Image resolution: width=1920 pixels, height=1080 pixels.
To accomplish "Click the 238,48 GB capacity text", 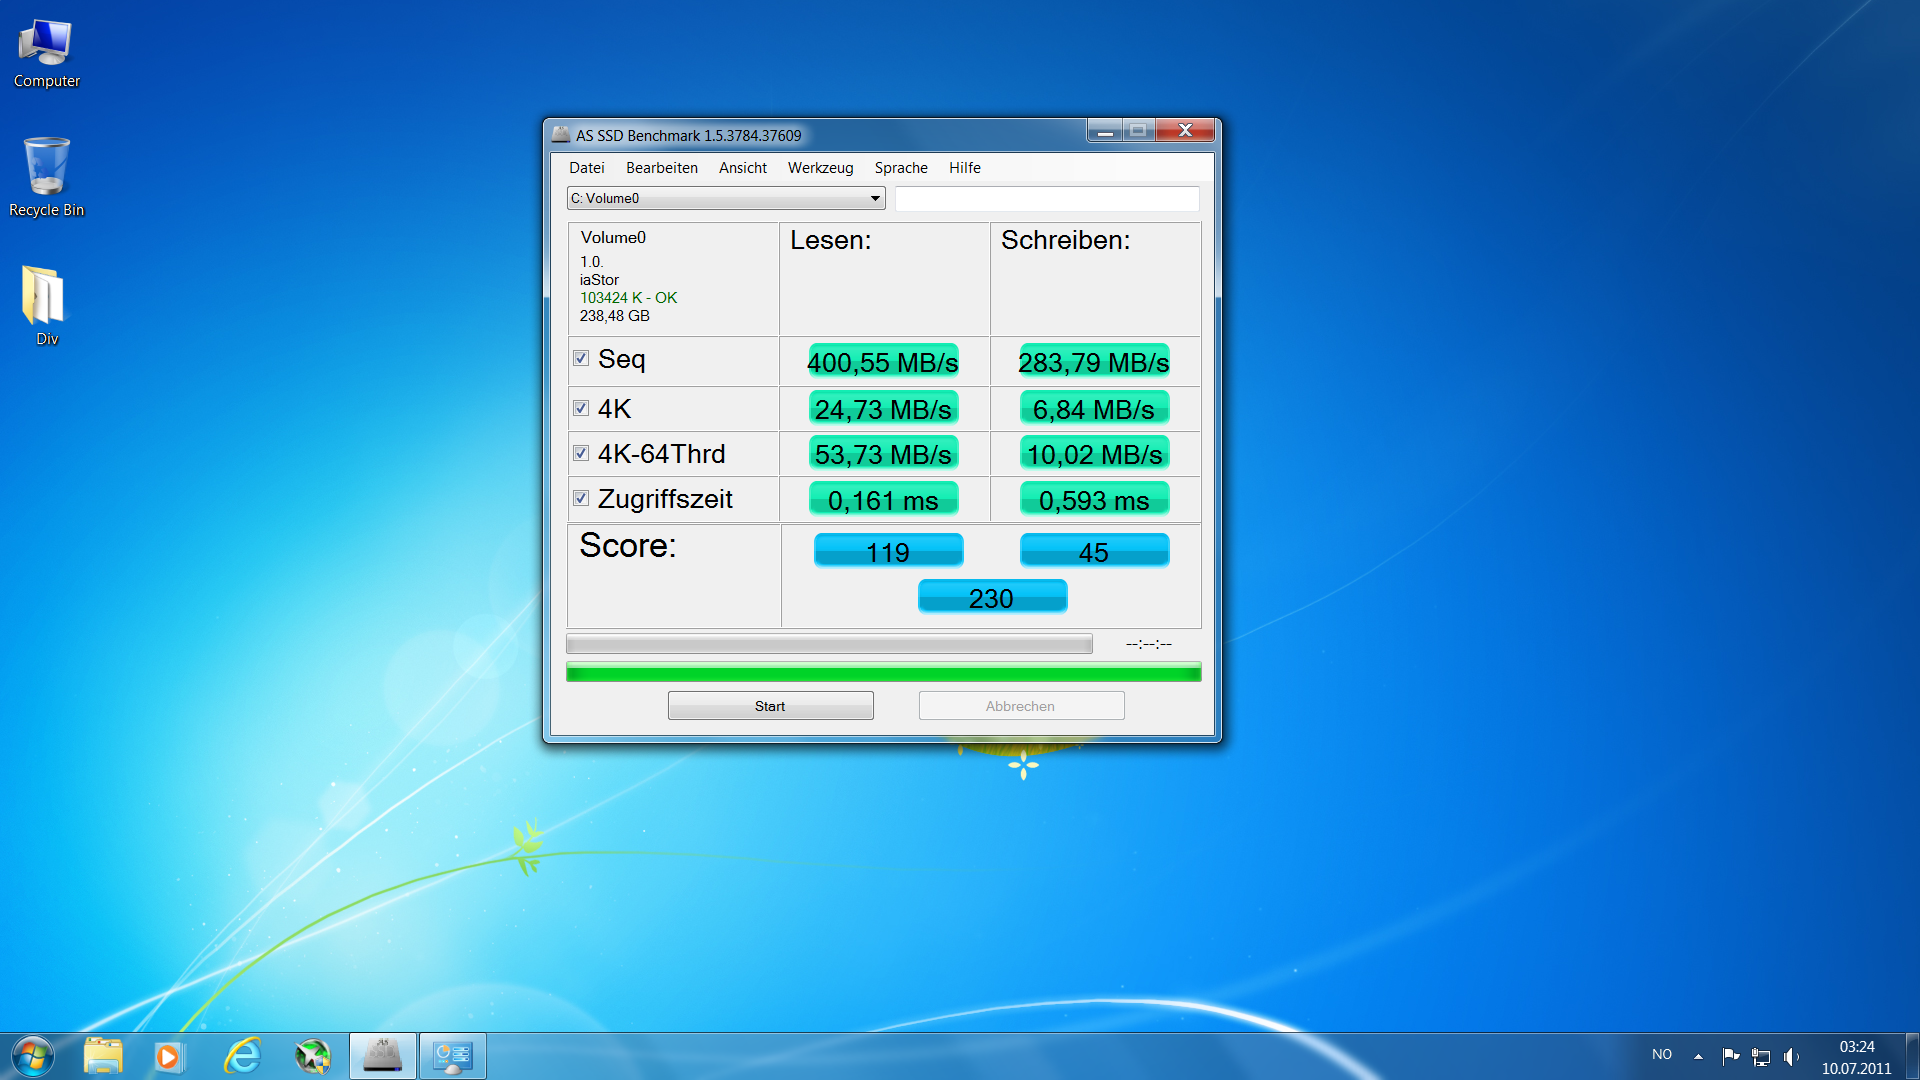I will tap(615, 316).
